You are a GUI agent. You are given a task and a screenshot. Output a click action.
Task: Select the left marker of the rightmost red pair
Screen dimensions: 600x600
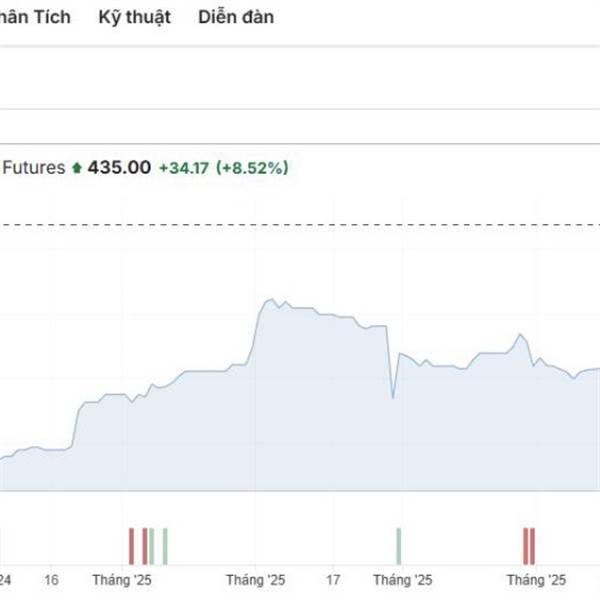(526, 546)
